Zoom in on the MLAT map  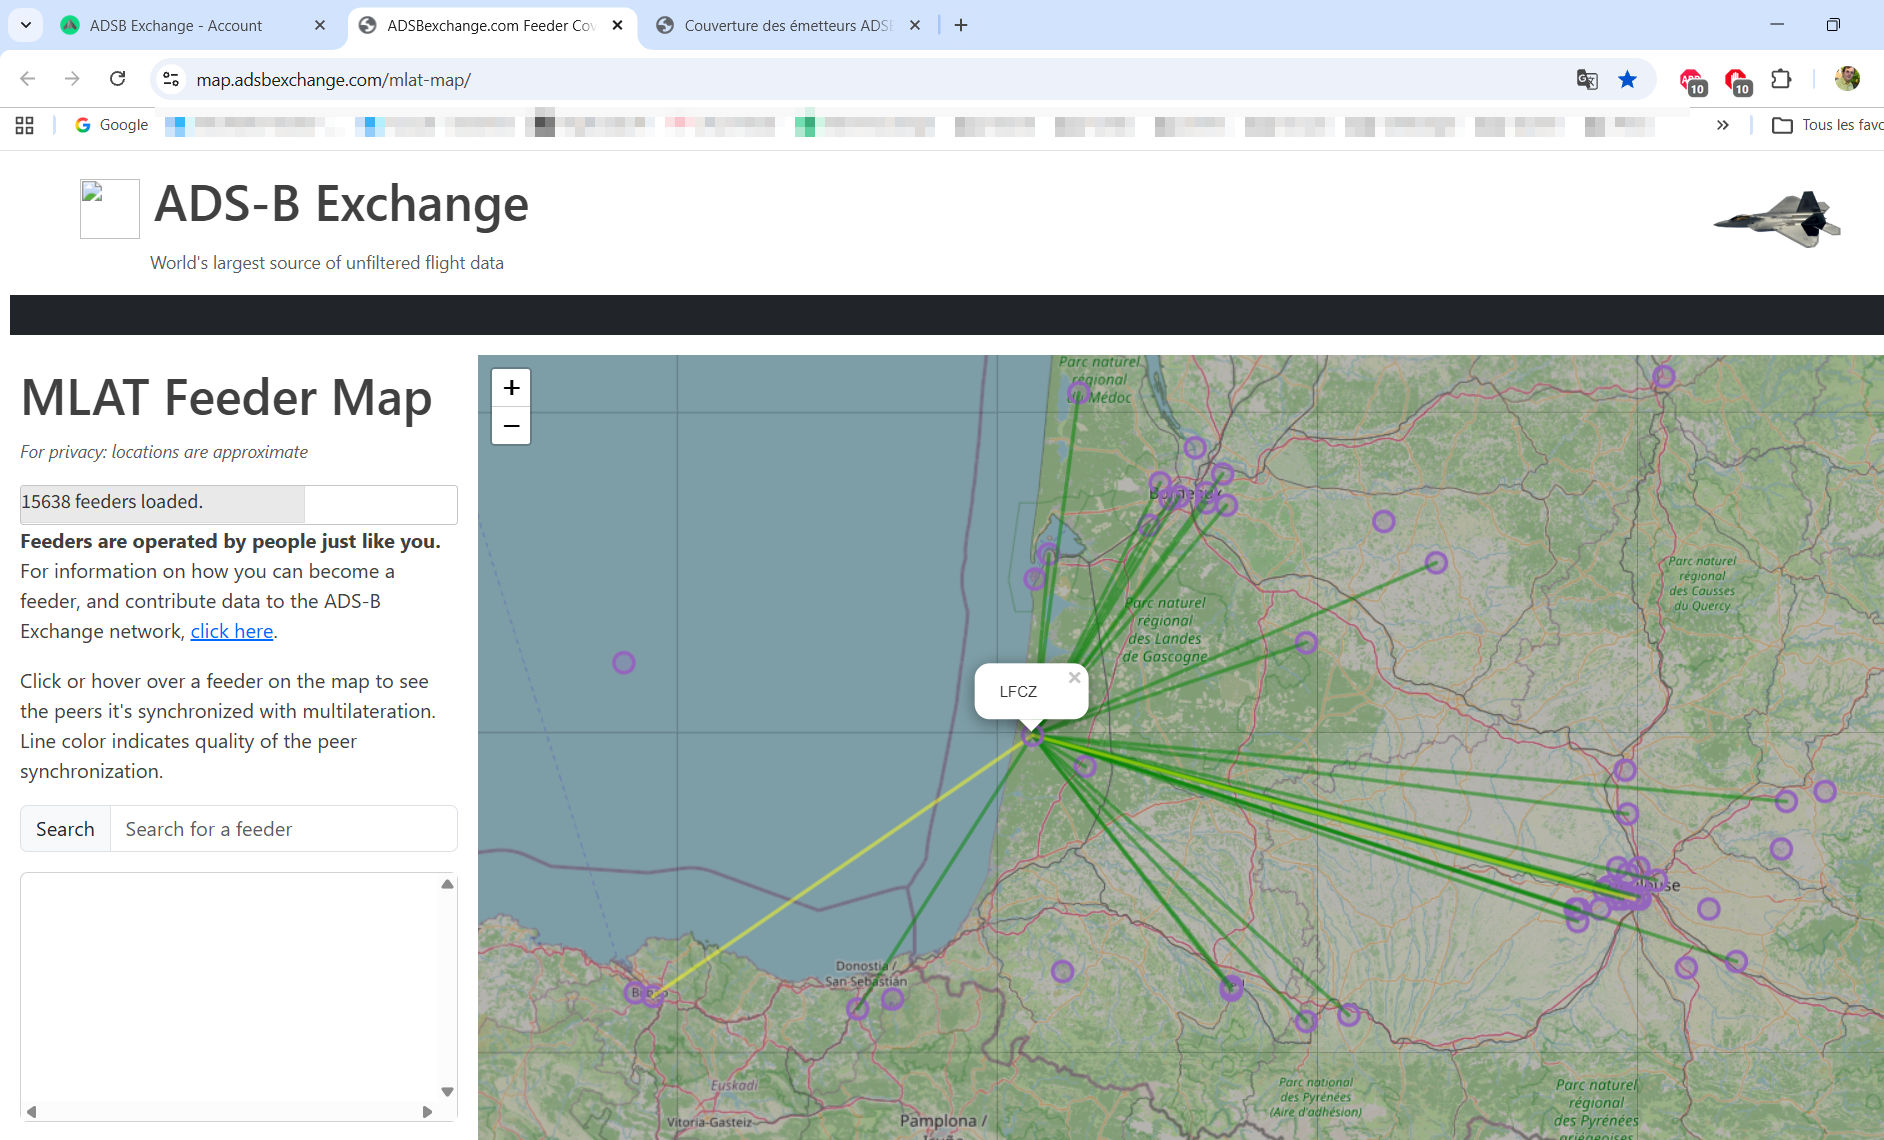coord(511,388)
